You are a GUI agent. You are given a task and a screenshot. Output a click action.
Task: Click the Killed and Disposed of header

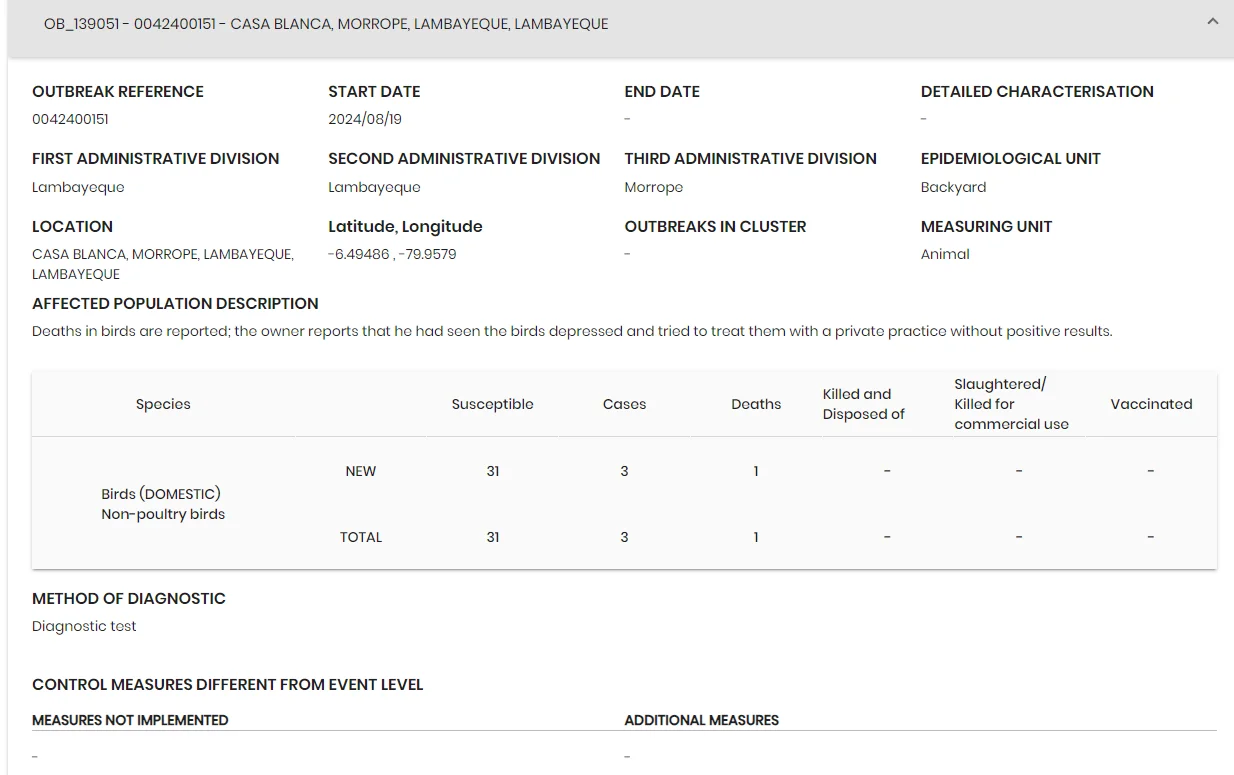pos(864,404)
